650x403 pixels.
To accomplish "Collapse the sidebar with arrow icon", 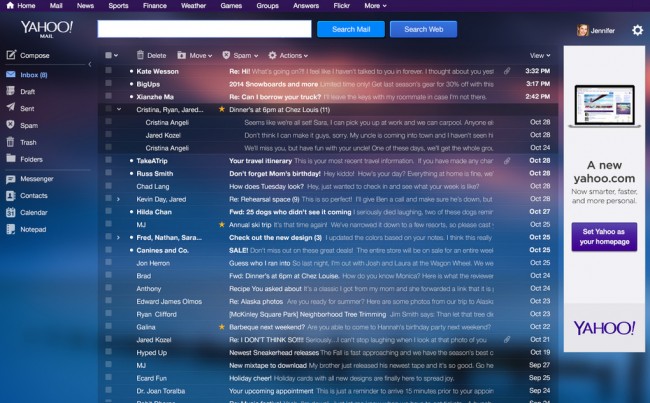I will [x=90, y=64].
